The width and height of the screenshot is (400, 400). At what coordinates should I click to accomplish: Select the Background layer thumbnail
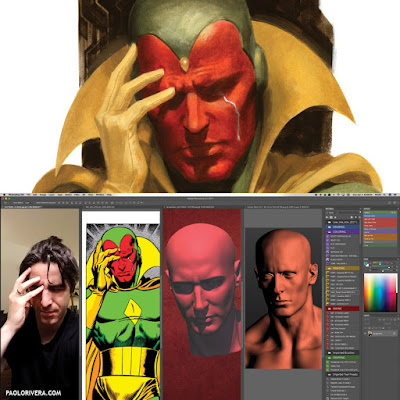tap(370, 333)
